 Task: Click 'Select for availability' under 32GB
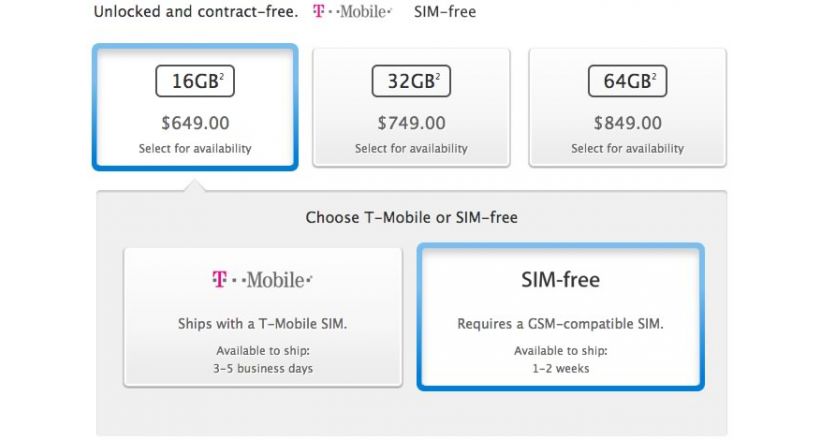[x=411, y=149]
